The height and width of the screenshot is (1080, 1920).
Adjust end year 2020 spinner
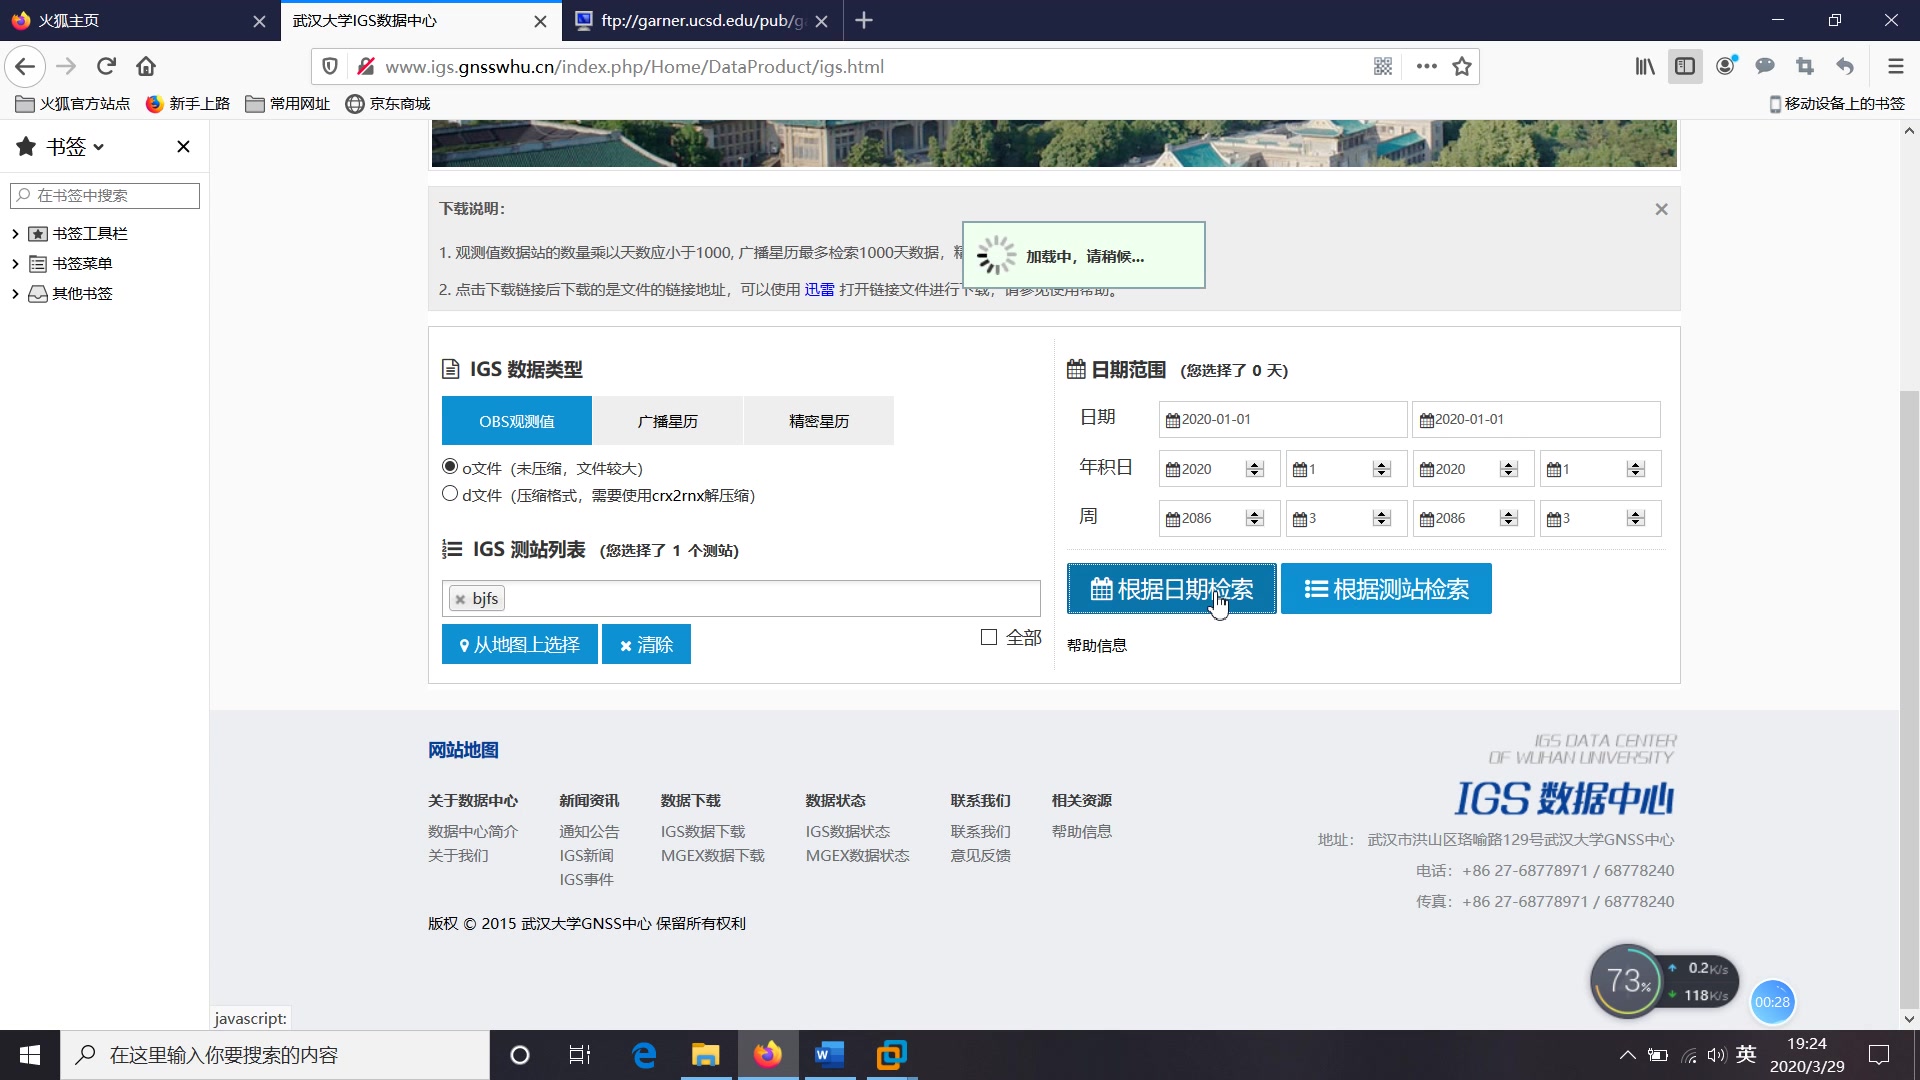[x=1509, y=469]
